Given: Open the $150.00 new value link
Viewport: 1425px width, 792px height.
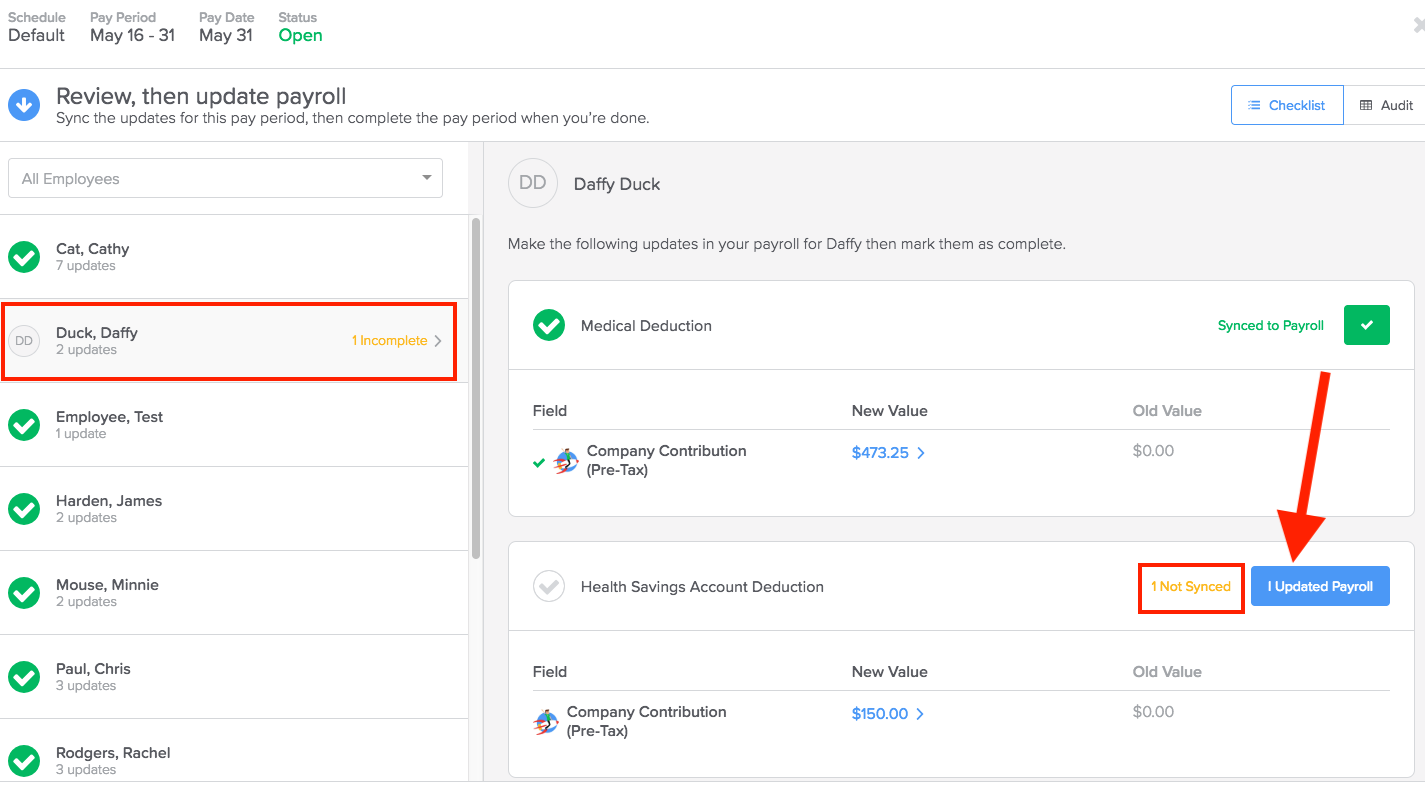Looking at the screenshot, I should point(880,714).
